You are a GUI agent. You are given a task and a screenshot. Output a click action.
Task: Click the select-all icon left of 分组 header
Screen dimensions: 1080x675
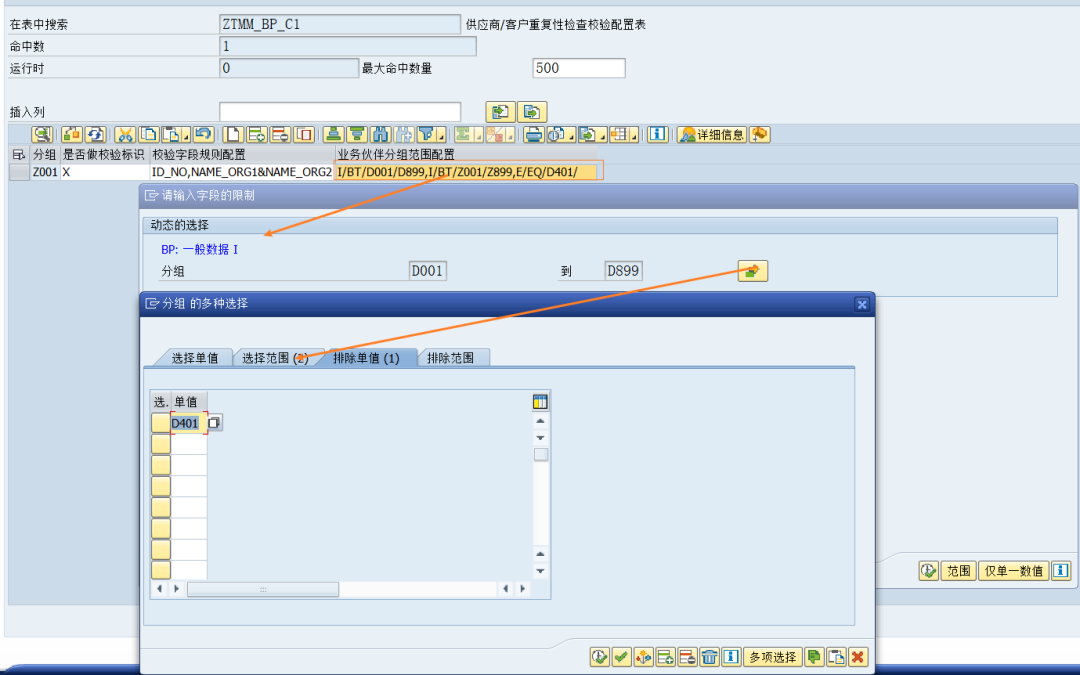click(19, 154)
